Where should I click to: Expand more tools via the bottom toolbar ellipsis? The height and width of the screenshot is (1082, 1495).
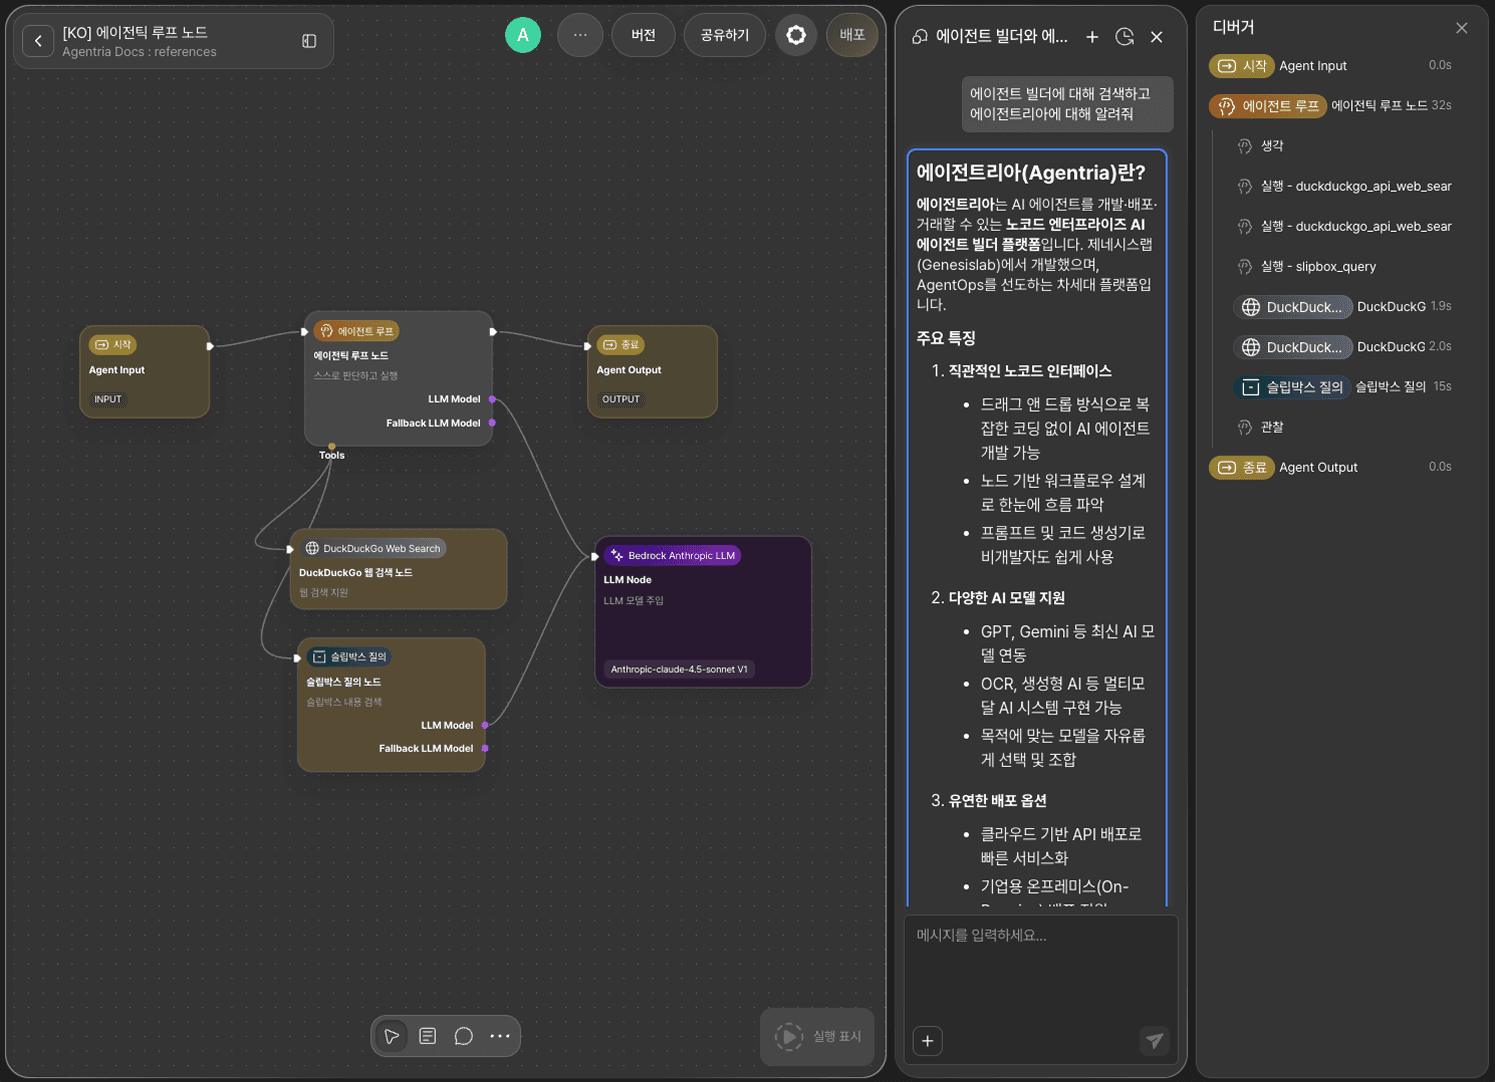pyautogui.click(x=500, y=1036)
